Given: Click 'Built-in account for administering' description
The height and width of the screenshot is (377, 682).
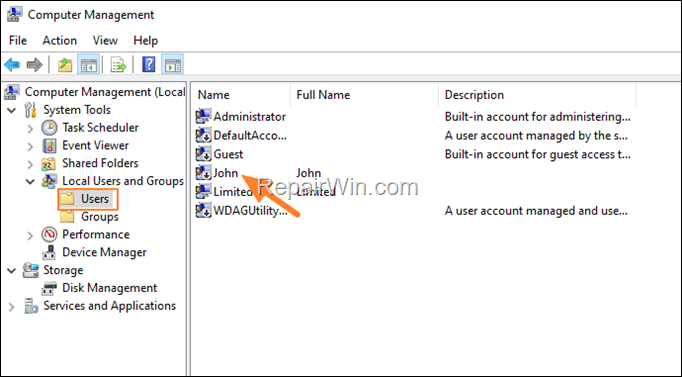Looking at the screenshot, I should (538, 117).
